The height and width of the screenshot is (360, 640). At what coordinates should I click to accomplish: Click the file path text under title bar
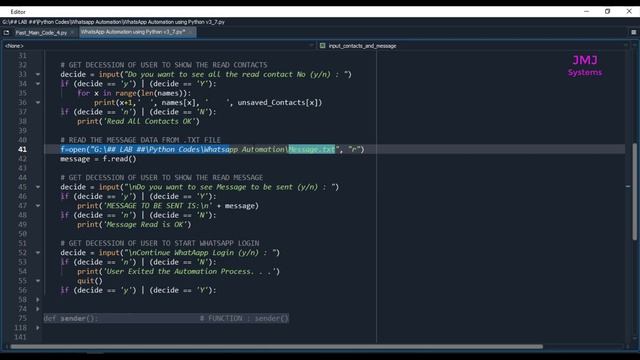tap(113, 22)
